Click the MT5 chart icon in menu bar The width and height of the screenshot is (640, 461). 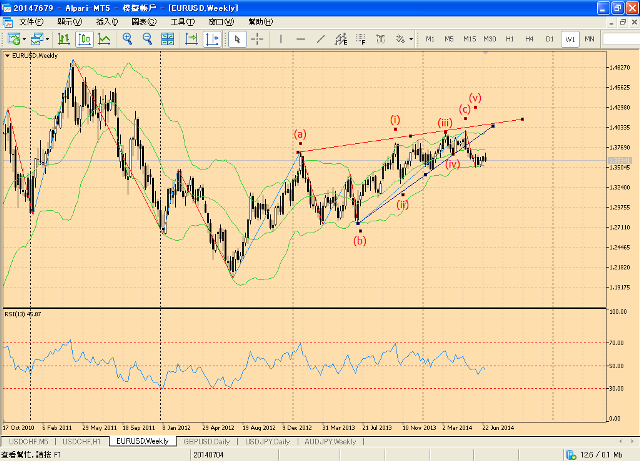point(7,22)
